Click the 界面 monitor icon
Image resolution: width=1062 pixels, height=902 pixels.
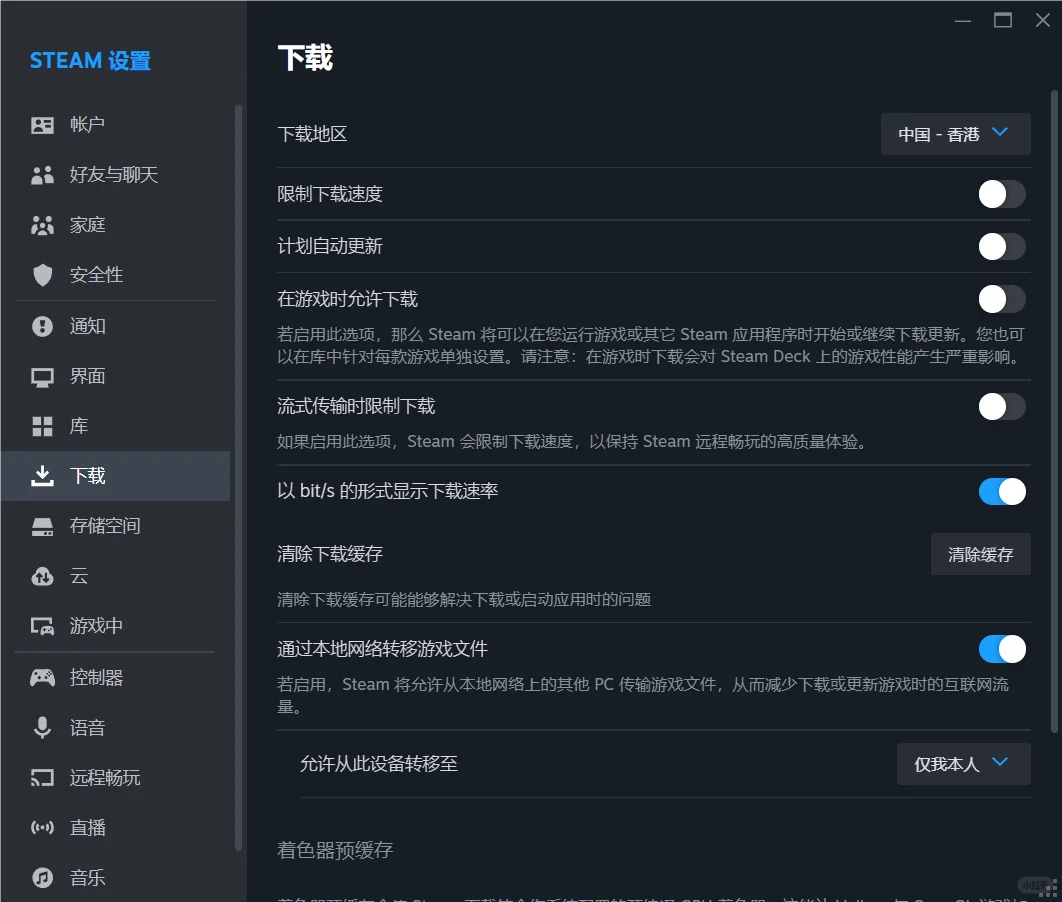[42, 377]
